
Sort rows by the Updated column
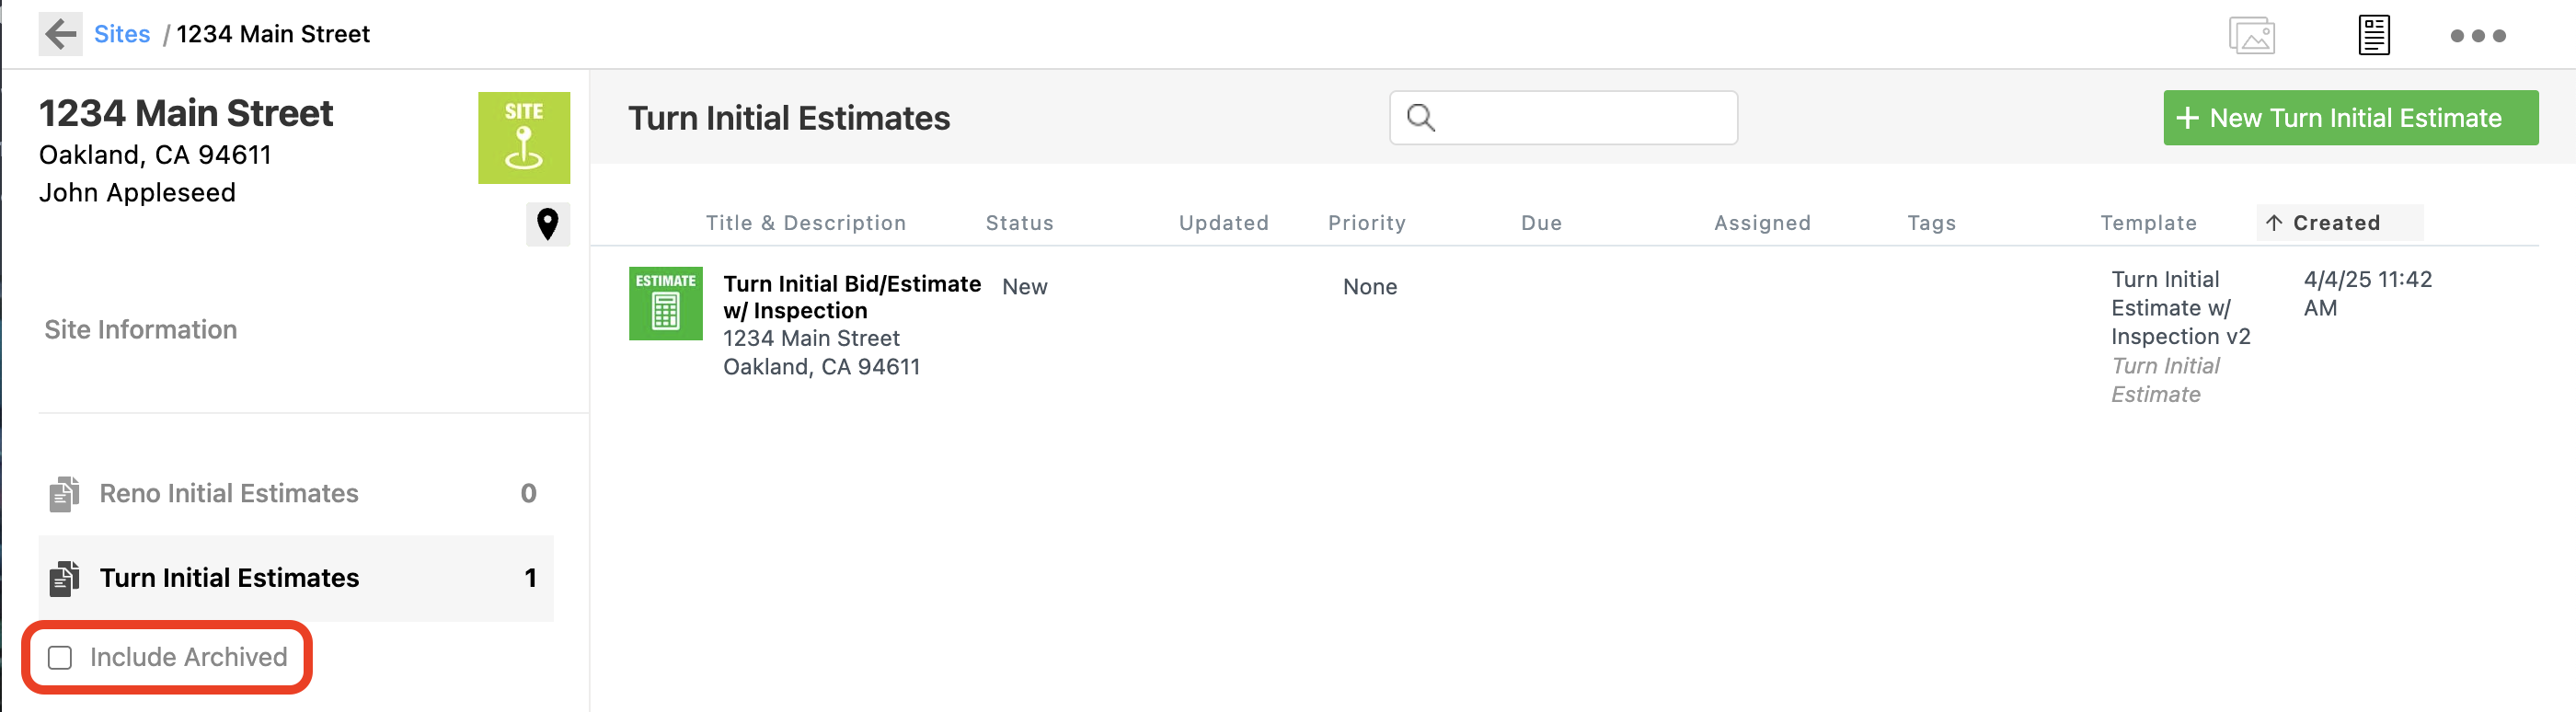[x=1223, y=222]
